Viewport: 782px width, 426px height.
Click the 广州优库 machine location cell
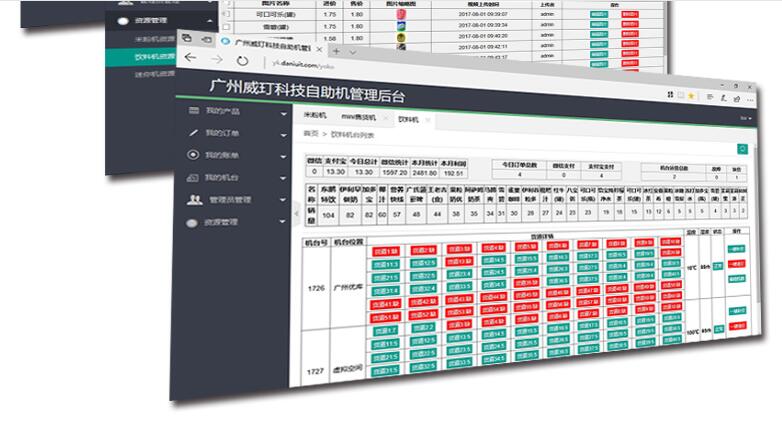(348, 288)
